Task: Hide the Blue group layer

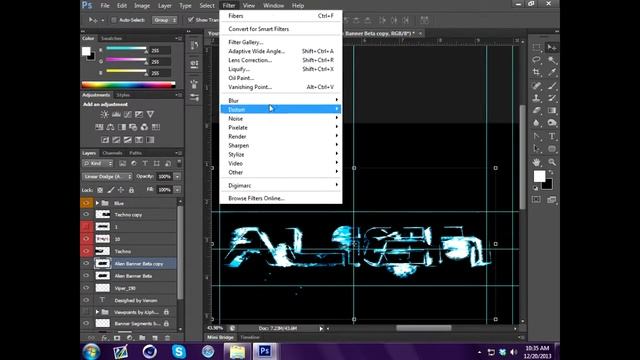Action: [86, 203]
